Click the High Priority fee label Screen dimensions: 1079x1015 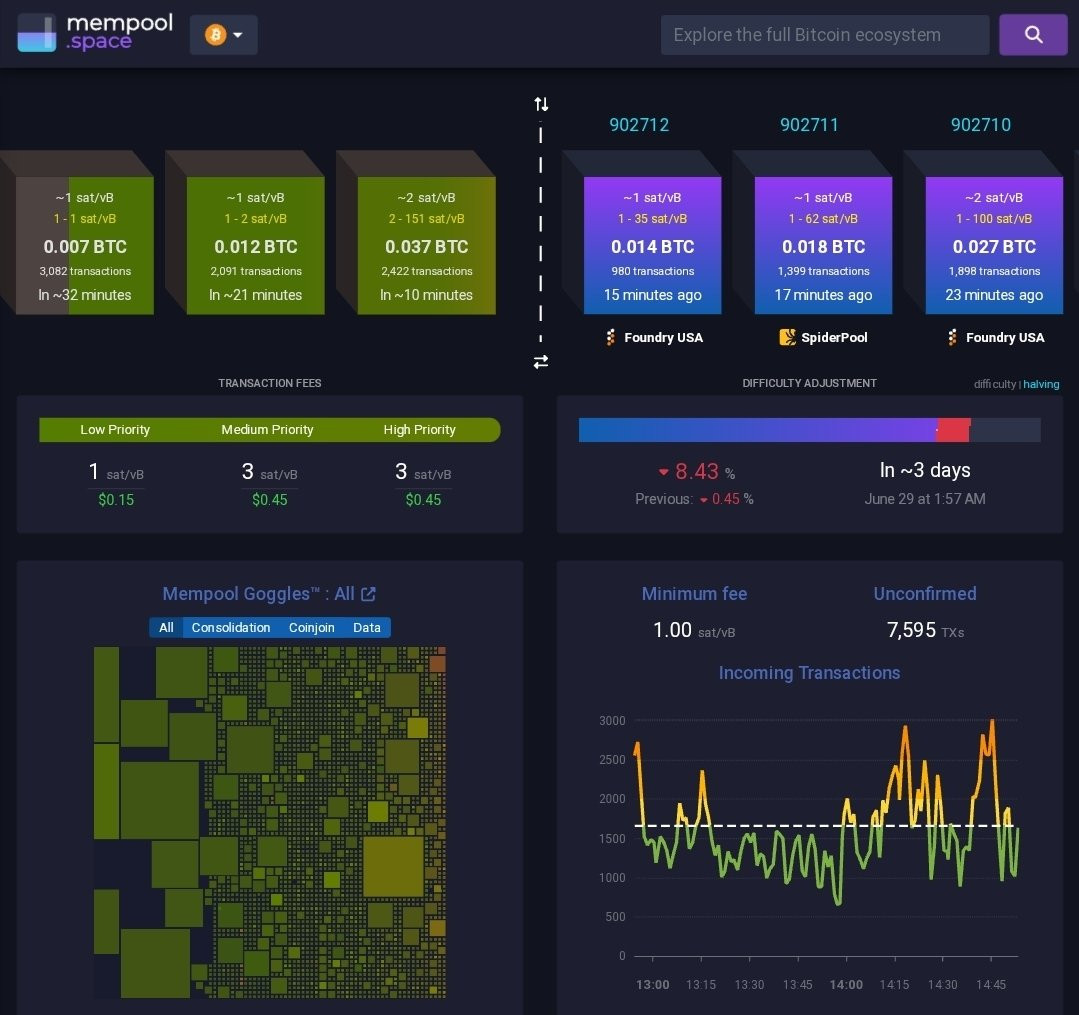click(x=419, y=429)
